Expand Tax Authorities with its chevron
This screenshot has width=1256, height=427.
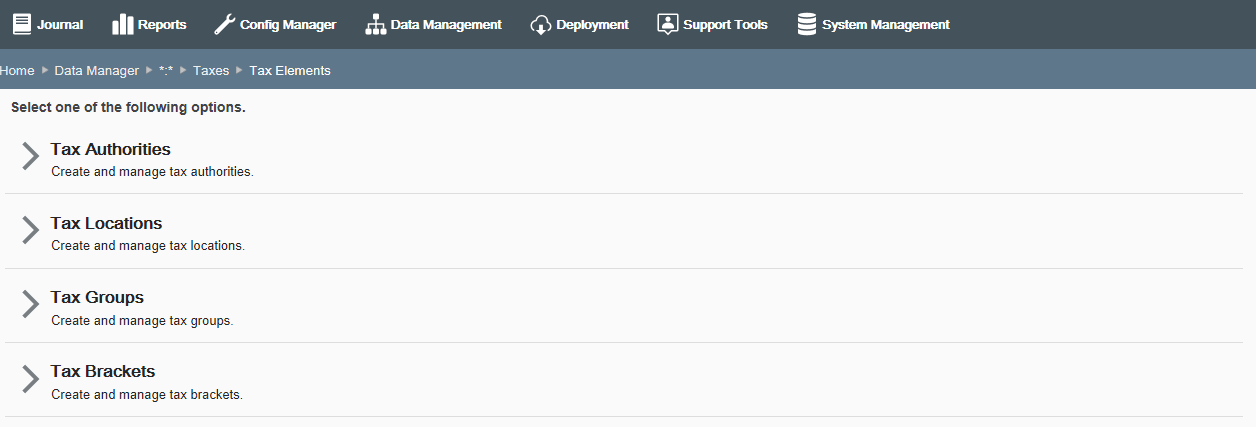(x=31, y=156)
